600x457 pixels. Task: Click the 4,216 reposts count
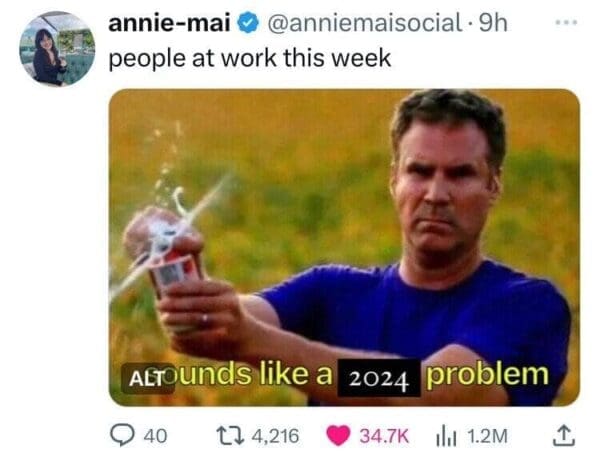276,436
